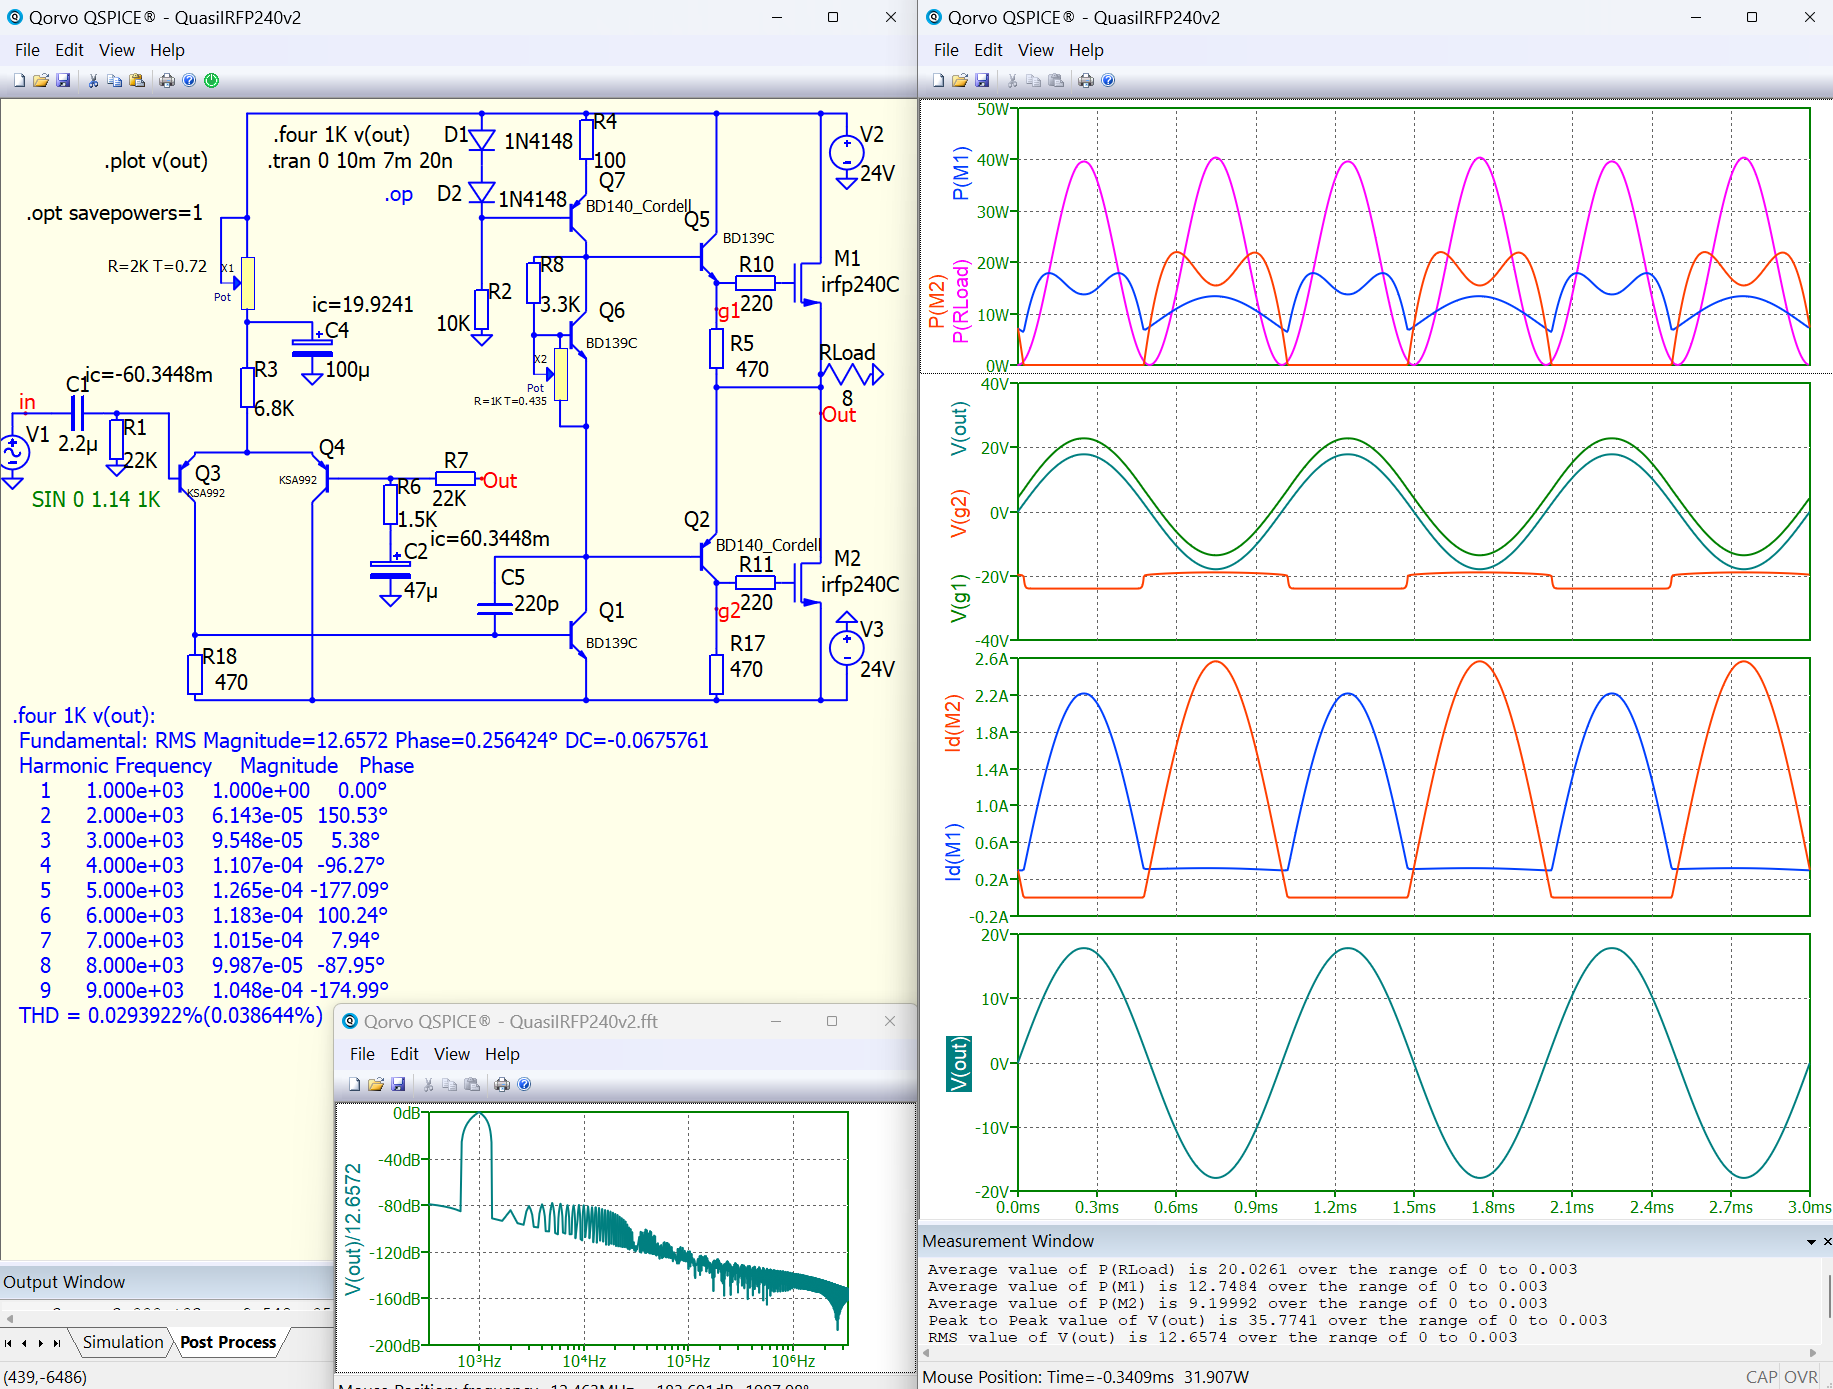Image resolution: width=1833 pixels, height=1389 pixels.
Task: Close the Measurement Window panel
Action: [1827, 1242]
